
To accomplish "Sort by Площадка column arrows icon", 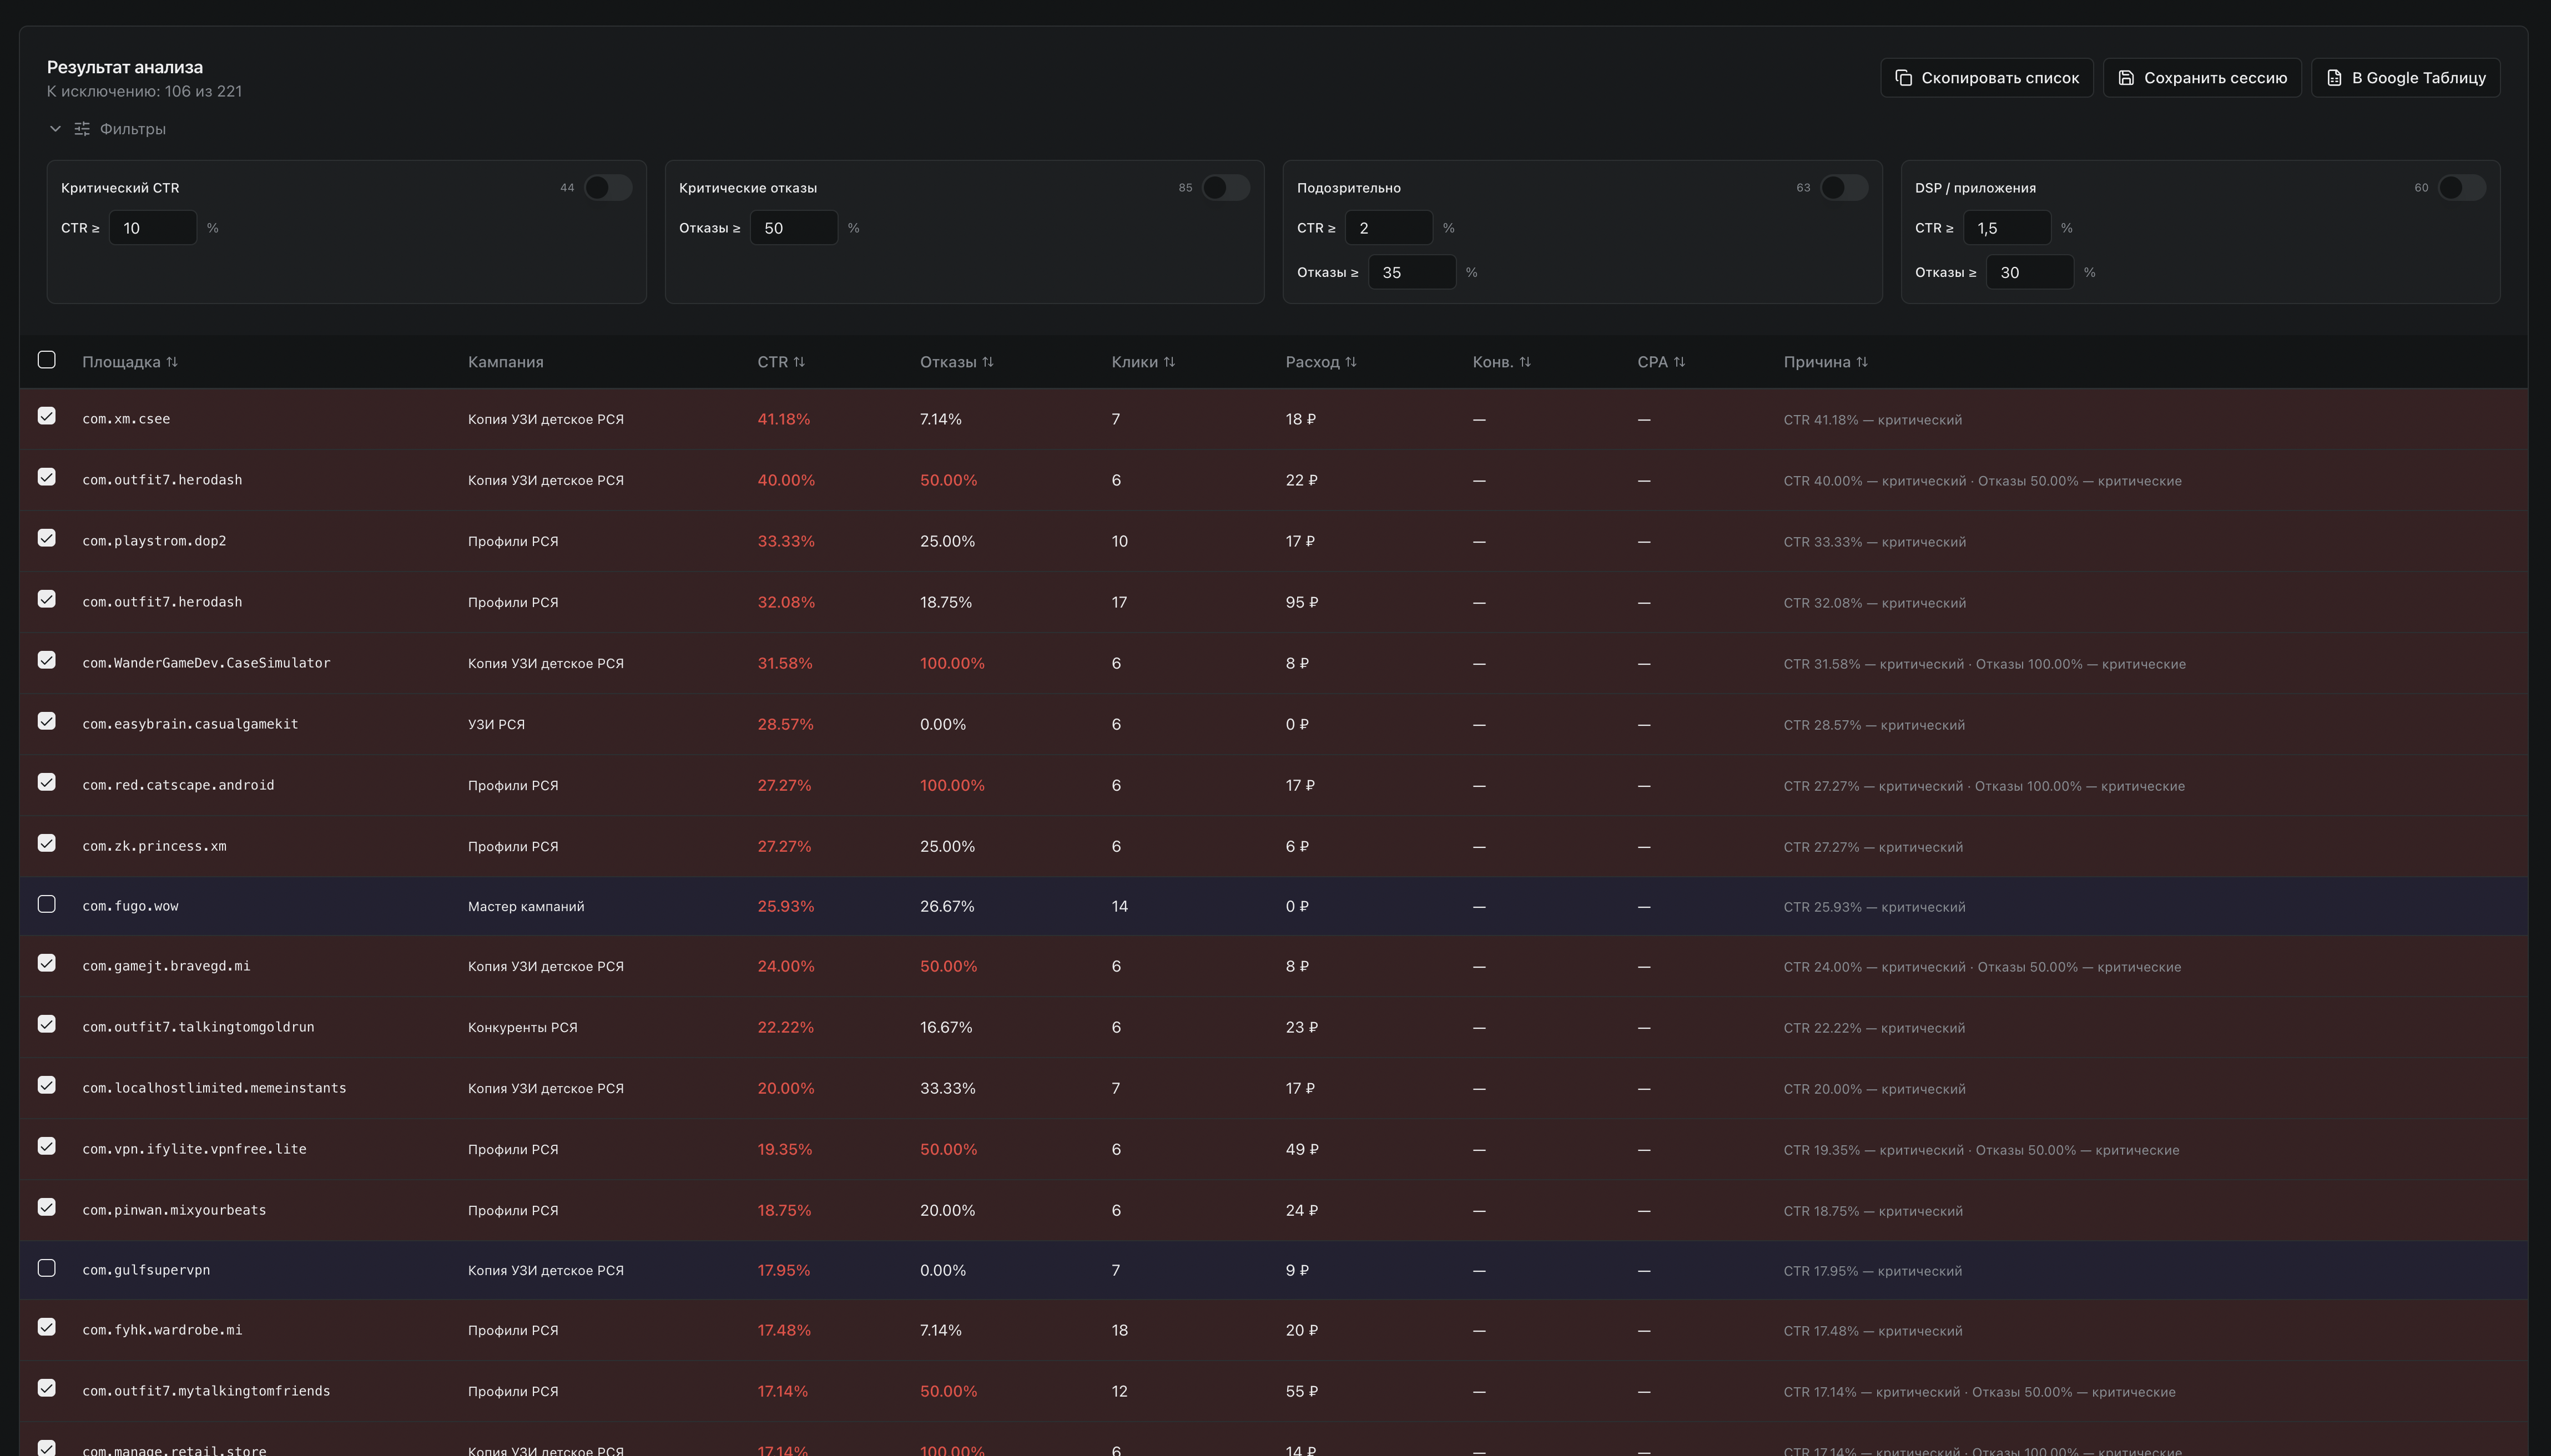I will pos(172,362).
